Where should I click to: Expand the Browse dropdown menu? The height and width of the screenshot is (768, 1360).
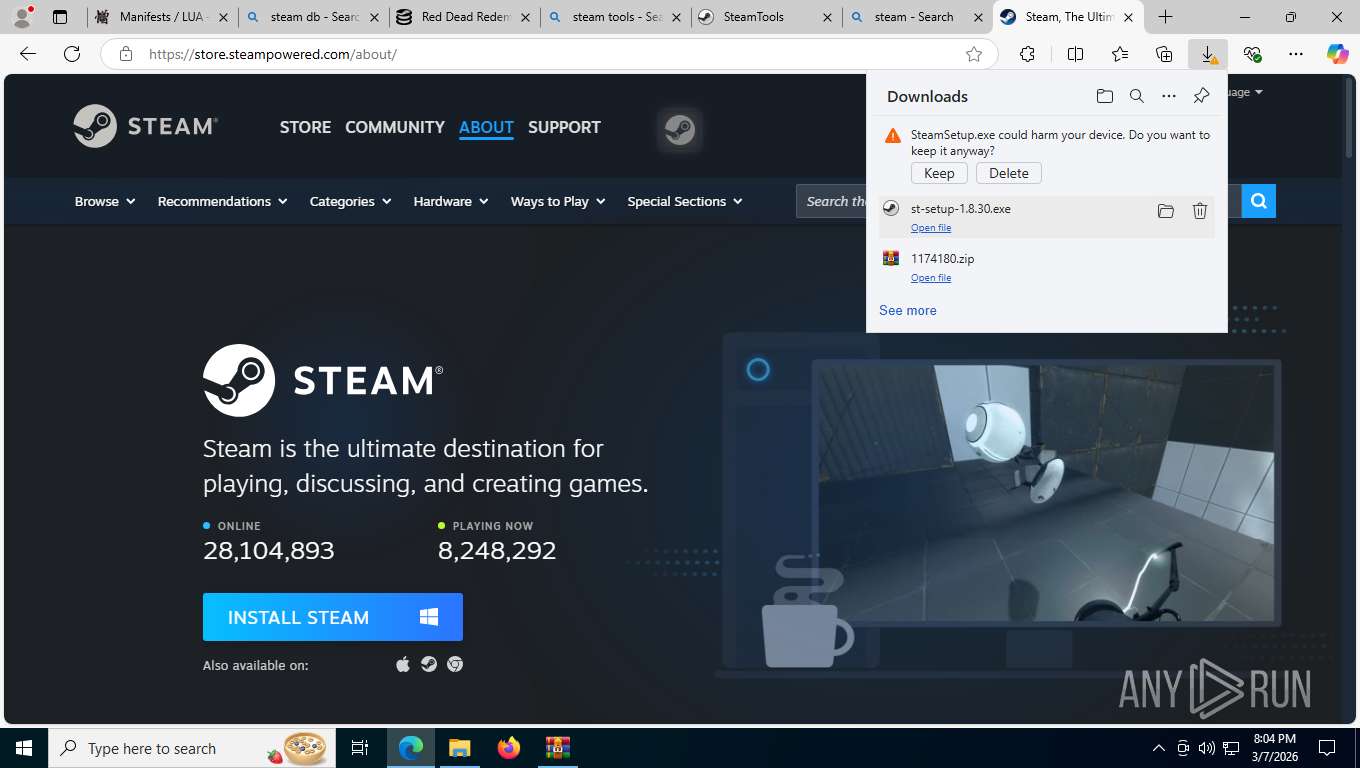[105, 201]
